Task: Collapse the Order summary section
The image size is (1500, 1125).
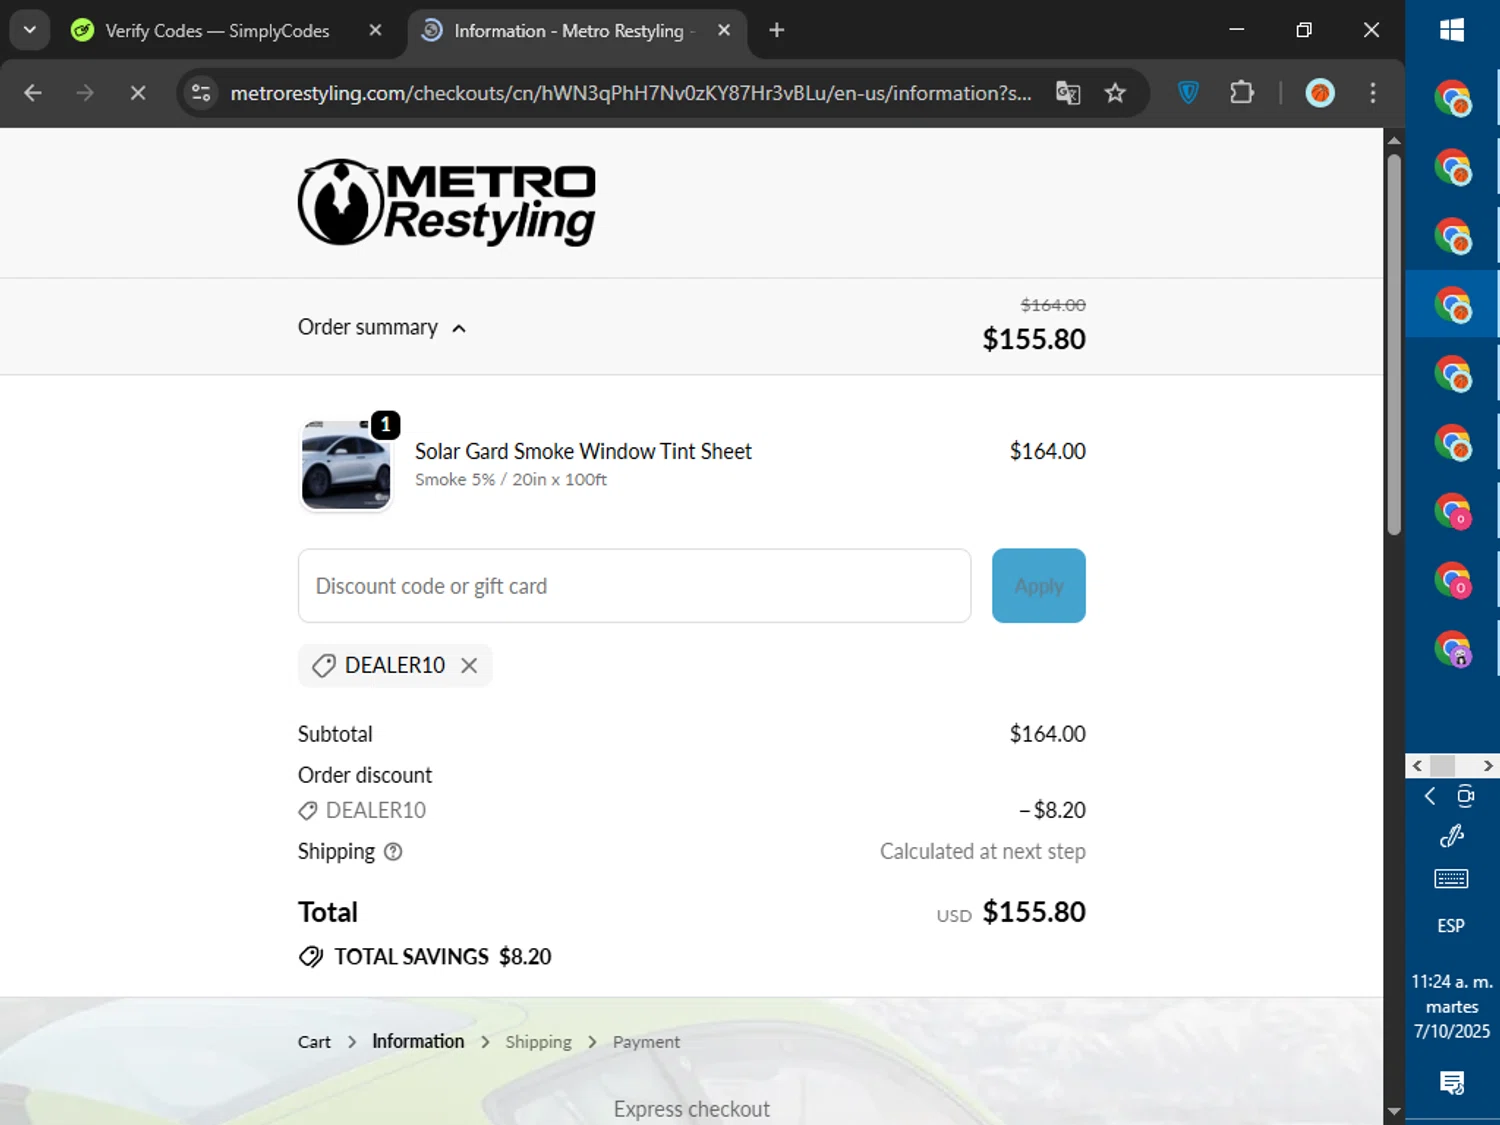Action: 382,328
